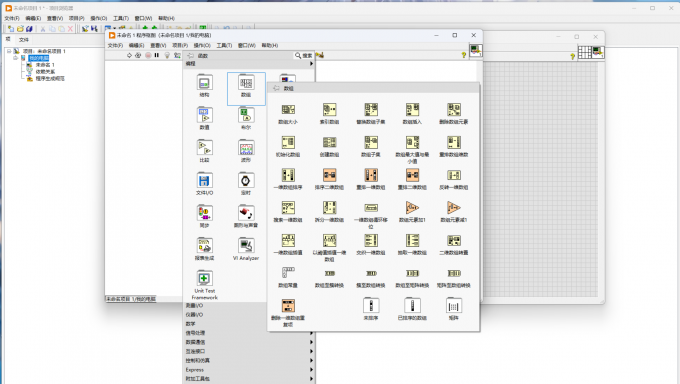Select Delete From Array (删除数组元素) function
This screenshot has height=384, width=680.
[454, 114]
